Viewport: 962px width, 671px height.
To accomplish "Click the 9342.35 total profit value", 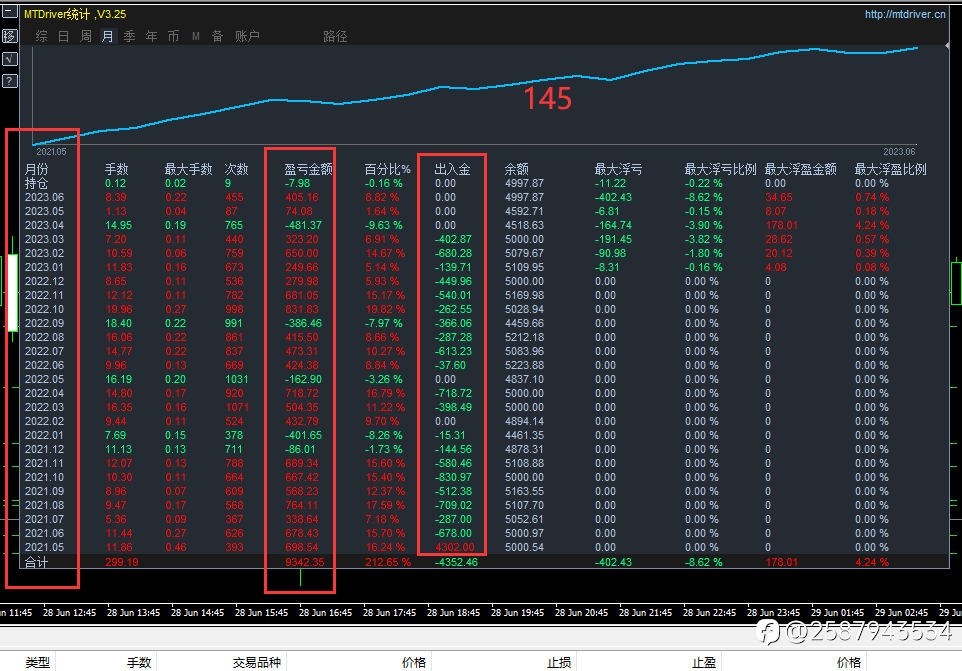I will tap(305, 562).
